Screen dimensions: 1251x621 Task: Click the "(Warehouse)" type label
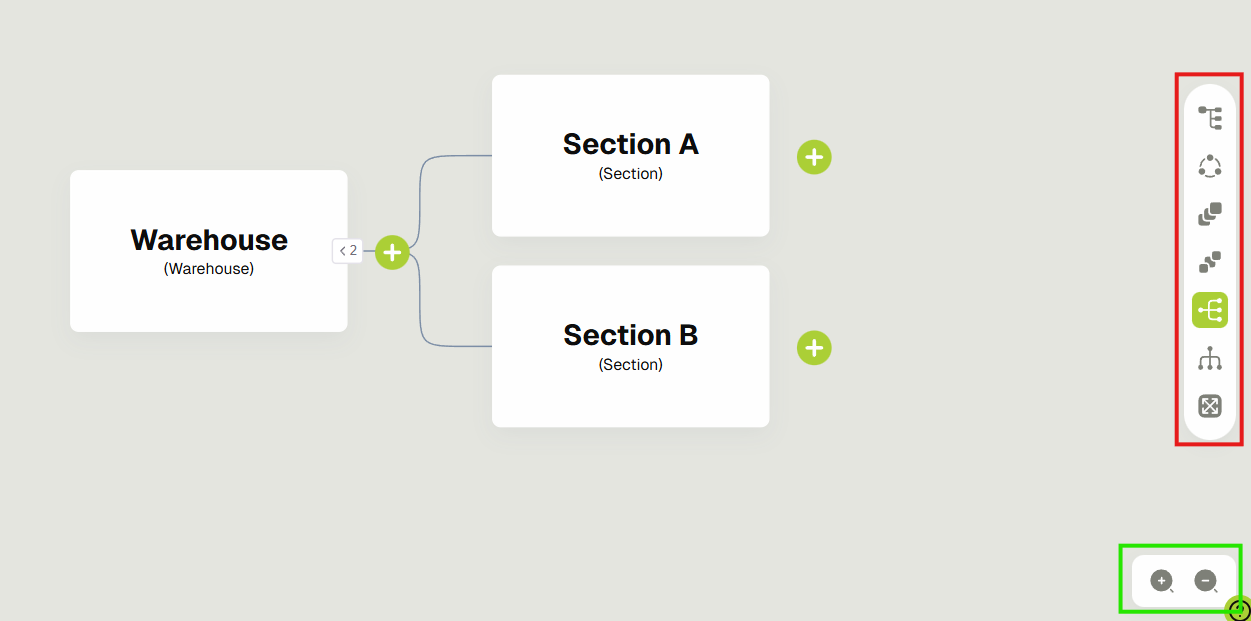[x=208, y=269]
